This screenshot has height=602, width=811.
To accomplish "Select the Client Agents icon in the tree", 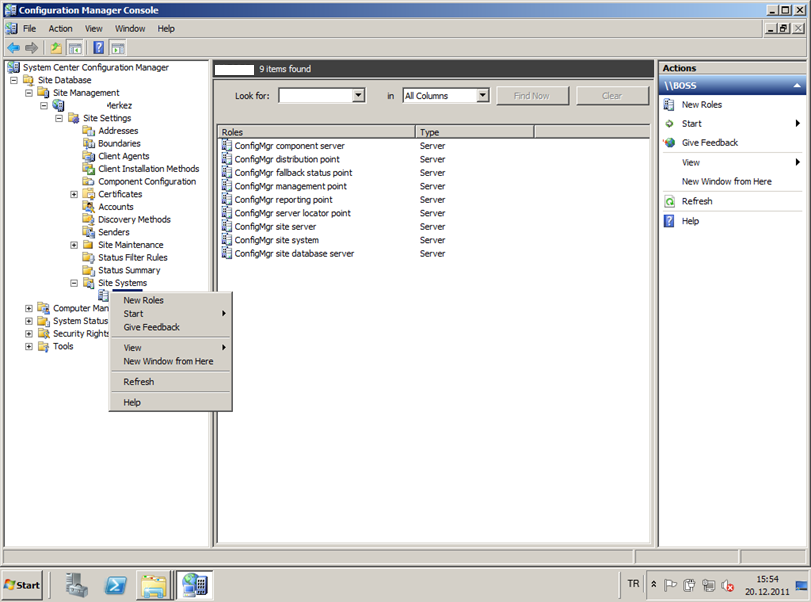I will (88, 156).
